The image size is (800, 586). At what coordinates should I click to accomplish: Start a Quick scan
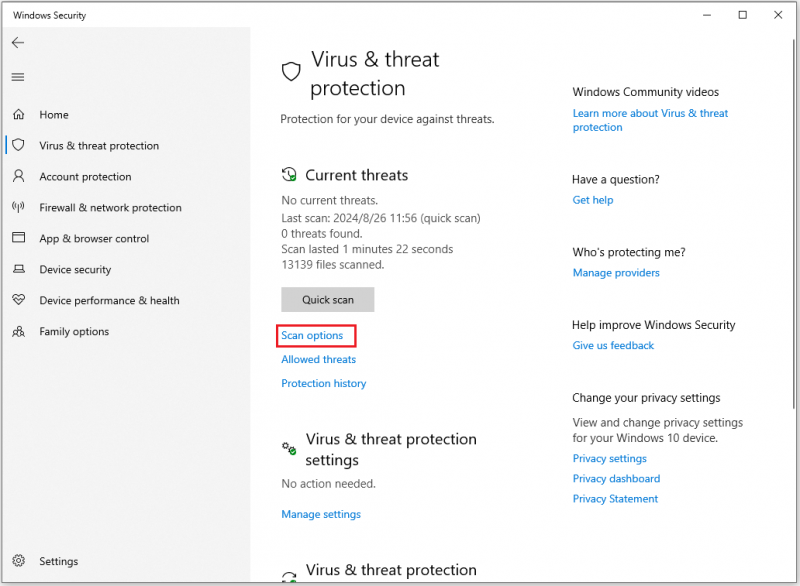tap(328, 300)
